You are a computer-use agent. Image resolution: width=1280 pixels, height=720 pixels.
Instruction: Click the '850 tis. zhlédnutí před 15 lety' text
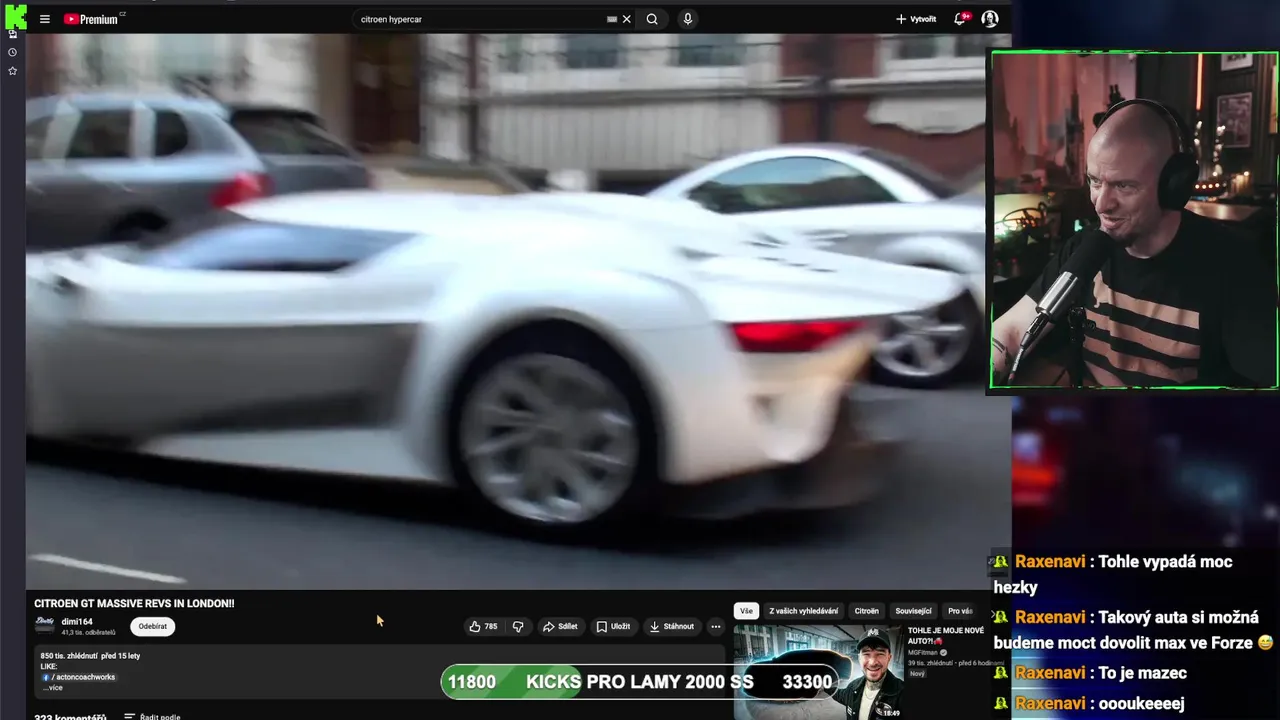pyautogui.click(x=90, y=656)
